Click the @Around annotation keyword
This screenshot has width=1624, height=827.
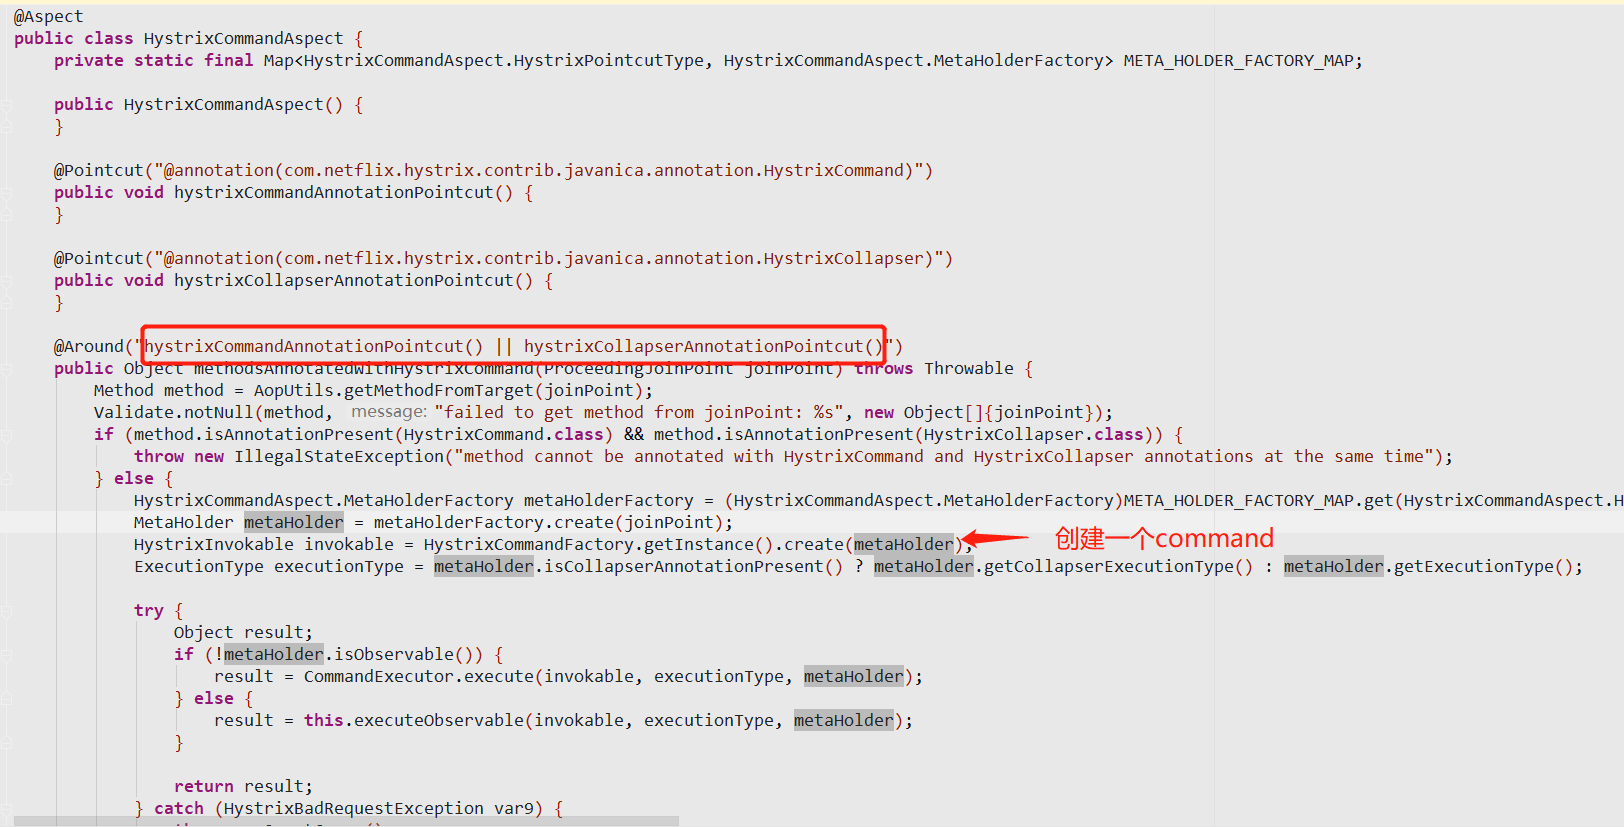[88, 347]
